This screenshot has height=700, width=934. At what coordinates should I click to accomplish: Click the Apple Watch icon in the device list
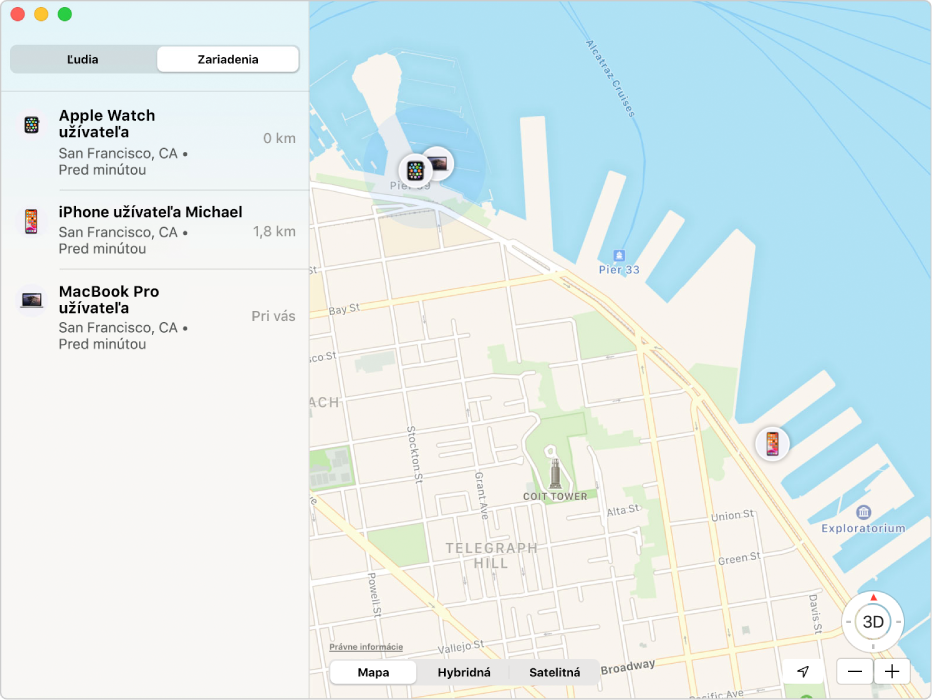pos(32,125)
